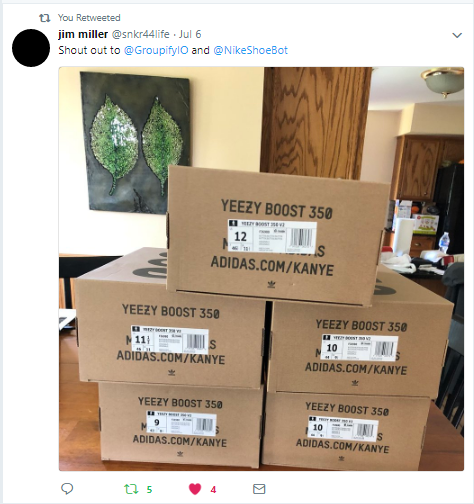
Task: Click the size 12 box label in photo
Action: 272,236
